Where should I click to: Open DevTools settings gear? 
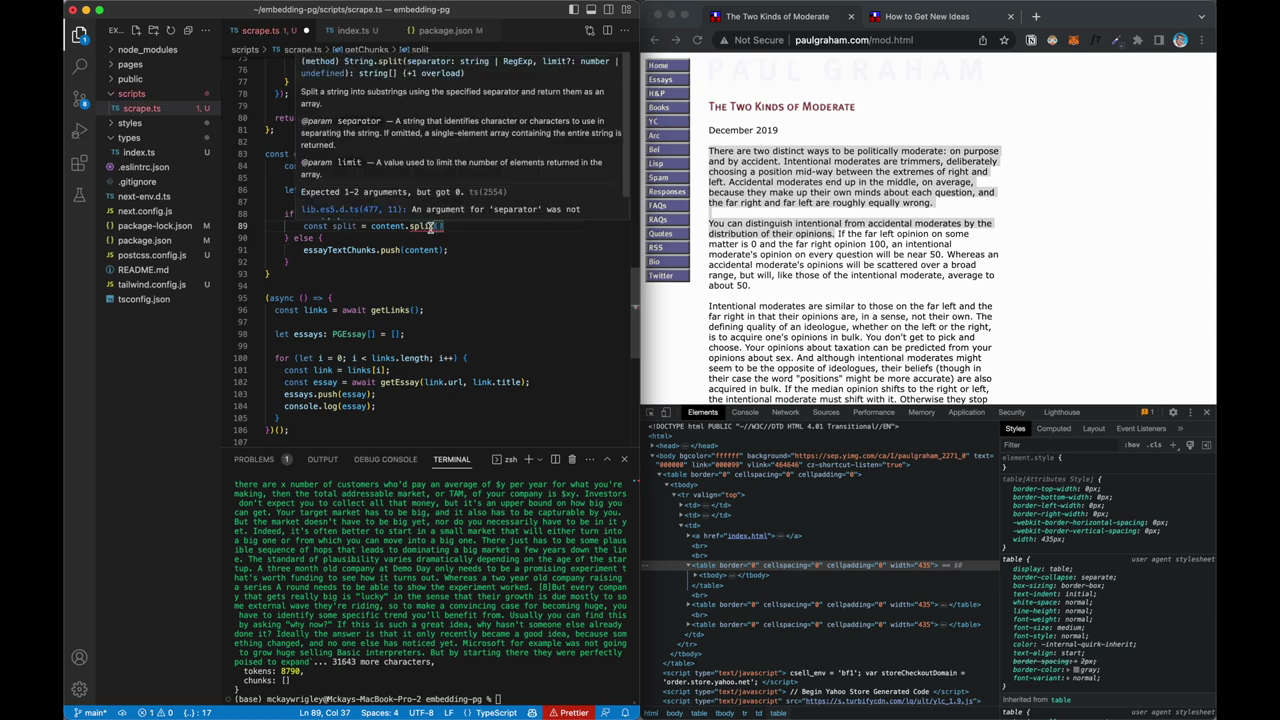[x=1173, y=412]
